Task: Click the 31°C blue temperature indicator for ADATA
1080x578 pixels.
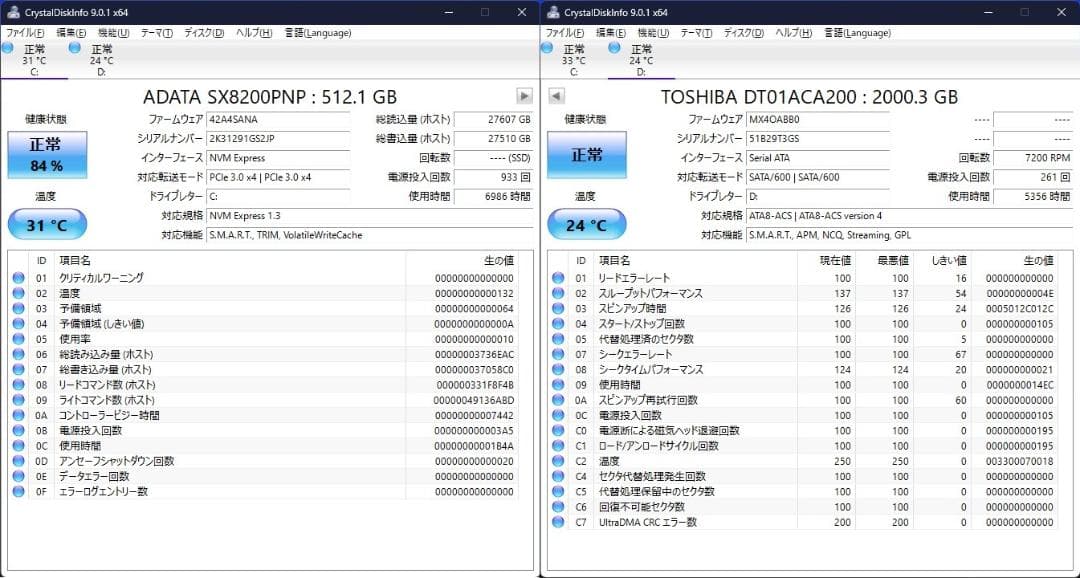Action: (47, 224)
